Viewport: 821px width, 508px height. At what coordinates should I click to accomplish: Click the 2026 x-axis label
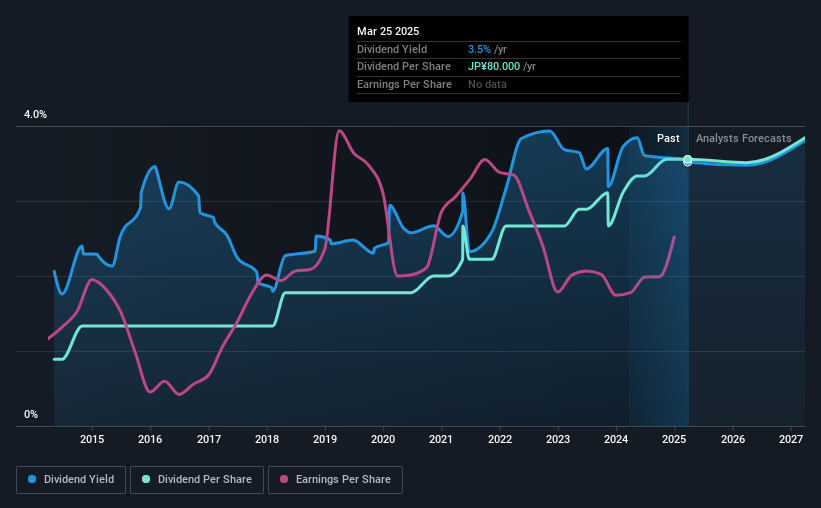733,439
